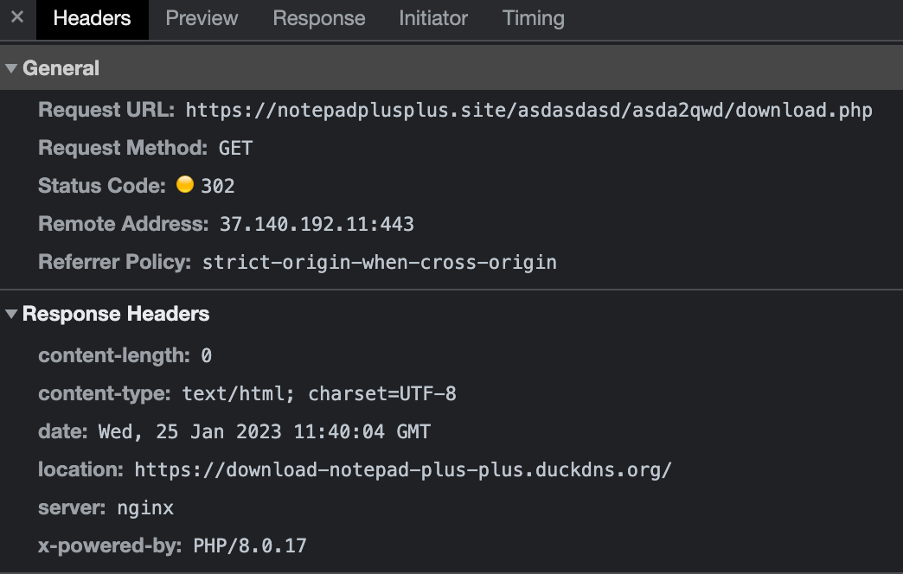Click the location header name
This screenshot has width=904, height=574.
pos(81,470)
